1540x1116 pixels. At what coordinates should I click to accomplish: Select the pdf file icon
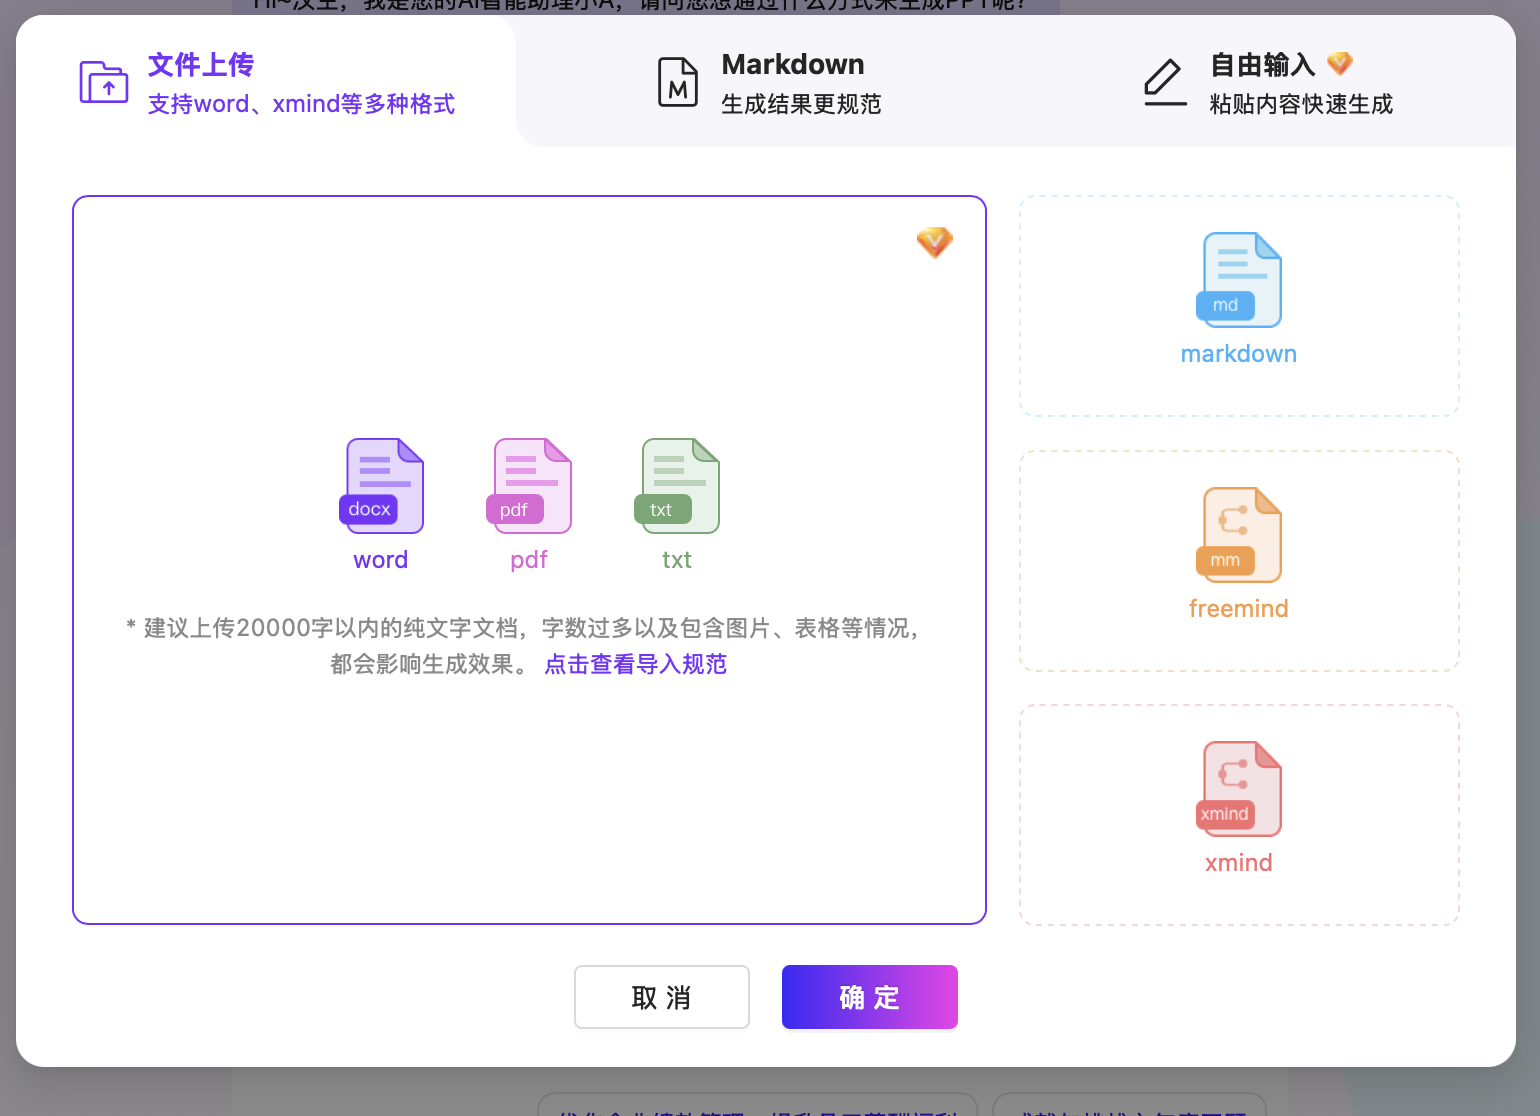pos(529,486)
